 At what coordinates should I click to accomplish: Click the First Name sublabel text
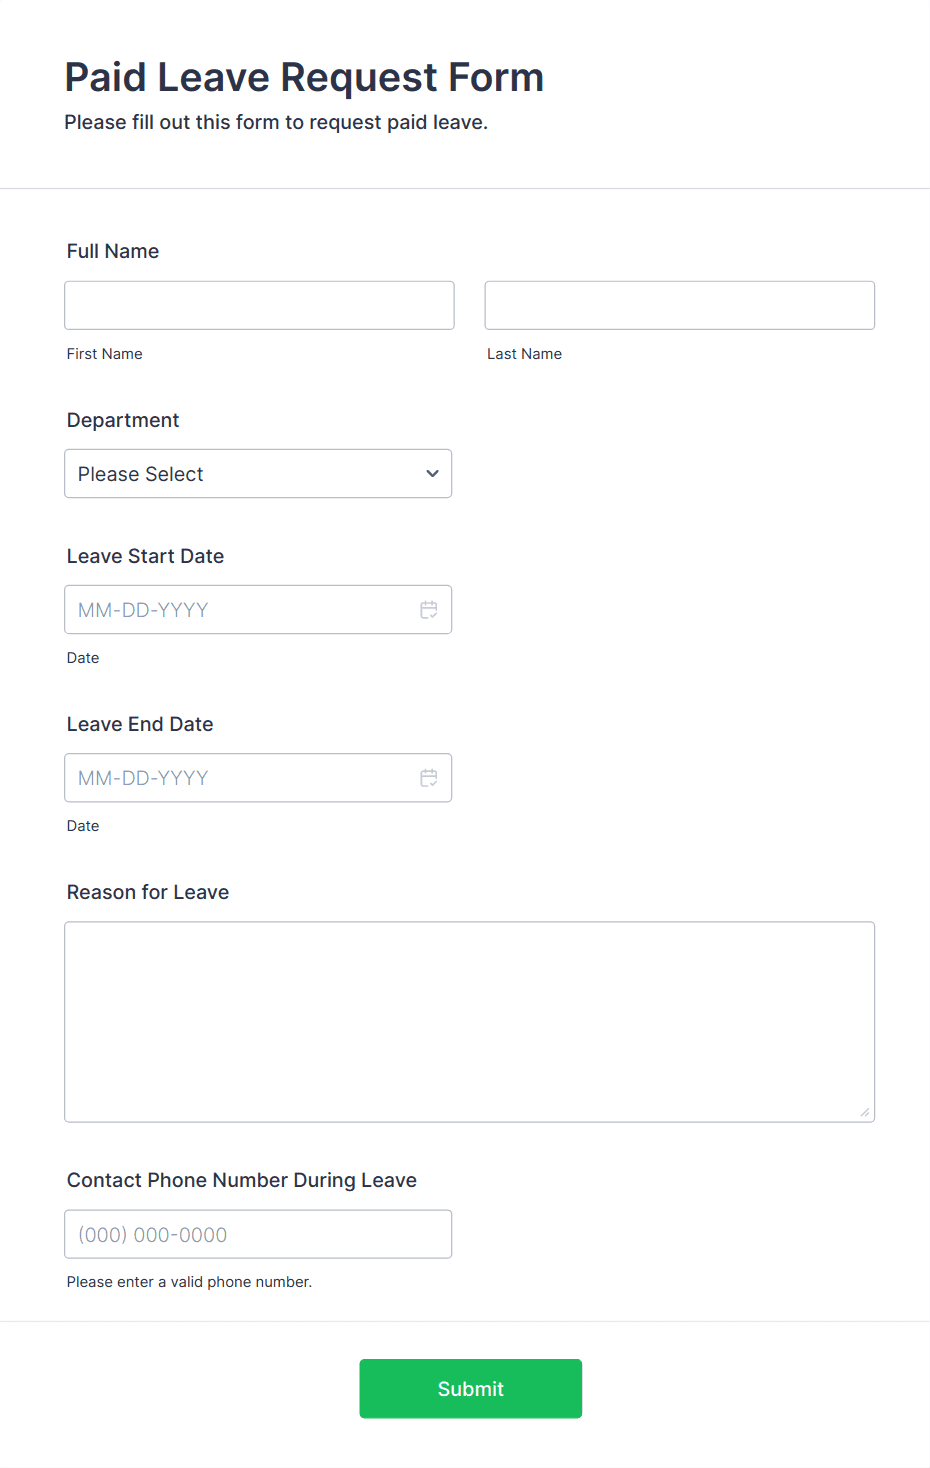pos(105,354)
